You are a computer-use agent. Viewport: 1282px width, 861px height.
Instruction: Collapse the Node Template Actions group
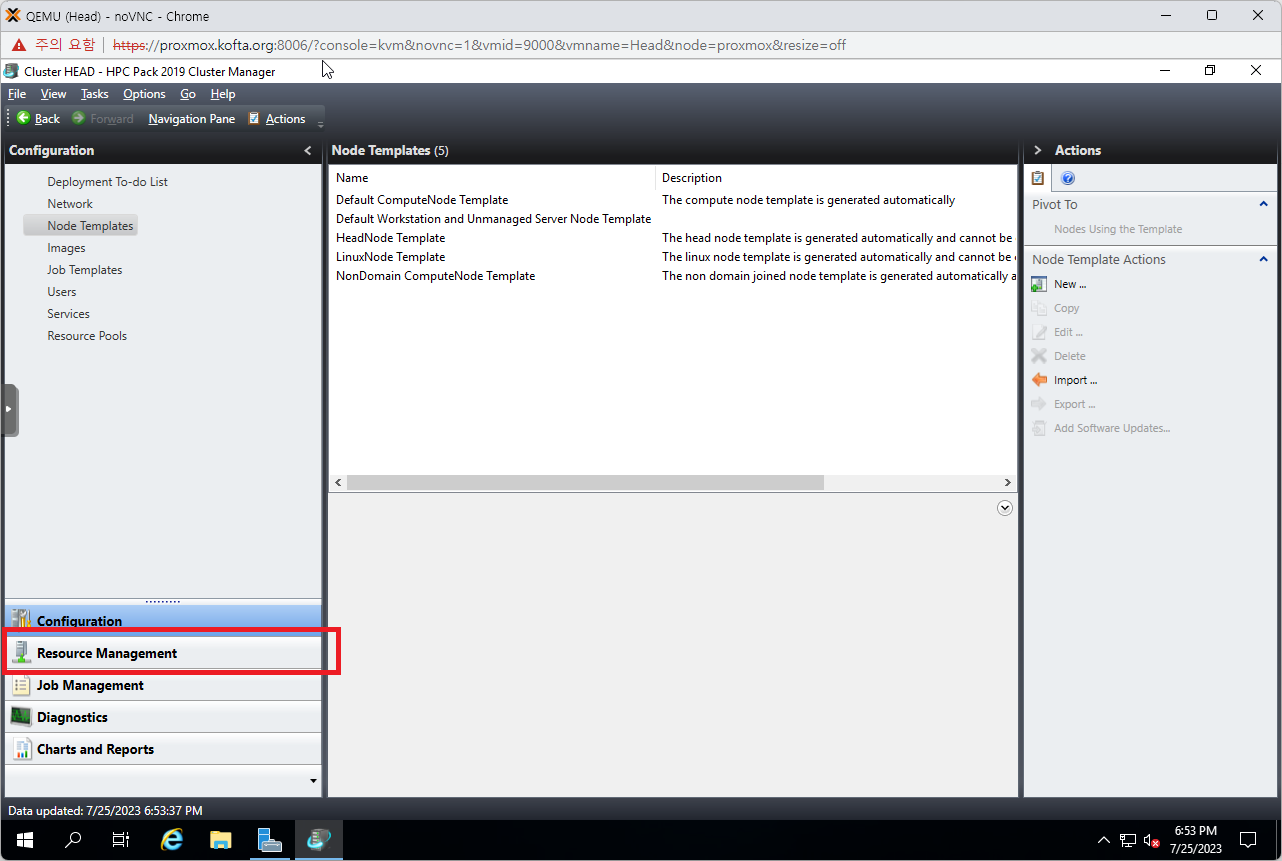[x=1263, y=260]
